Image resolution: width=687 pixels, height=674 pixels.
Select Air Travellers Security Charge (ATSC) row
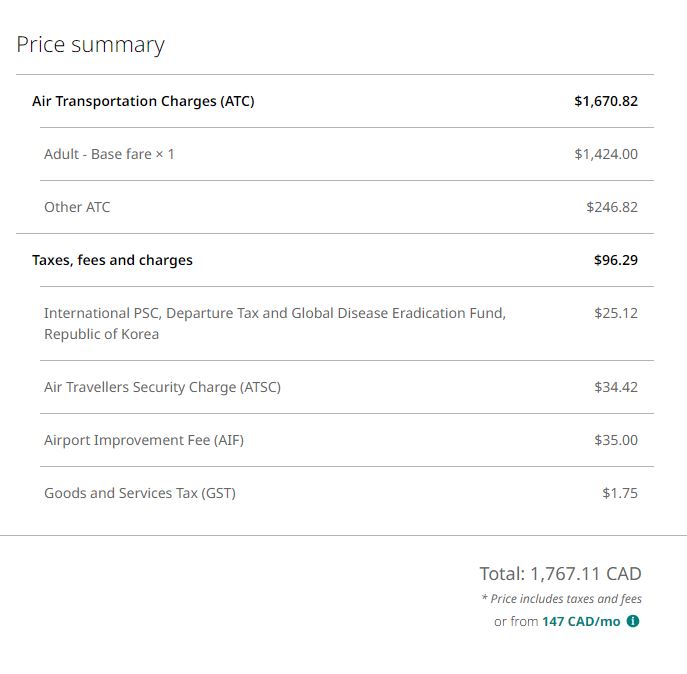[x=162, y=387]
